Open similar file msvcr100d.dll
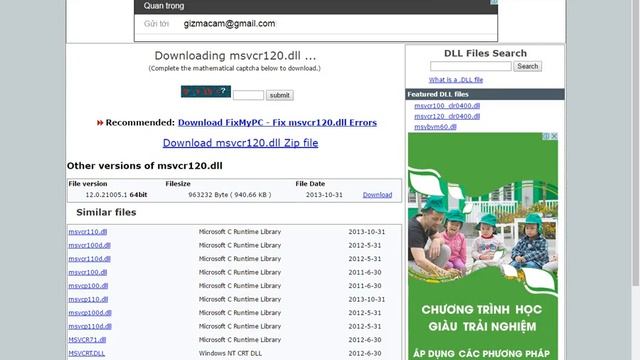 click(89, 245)
